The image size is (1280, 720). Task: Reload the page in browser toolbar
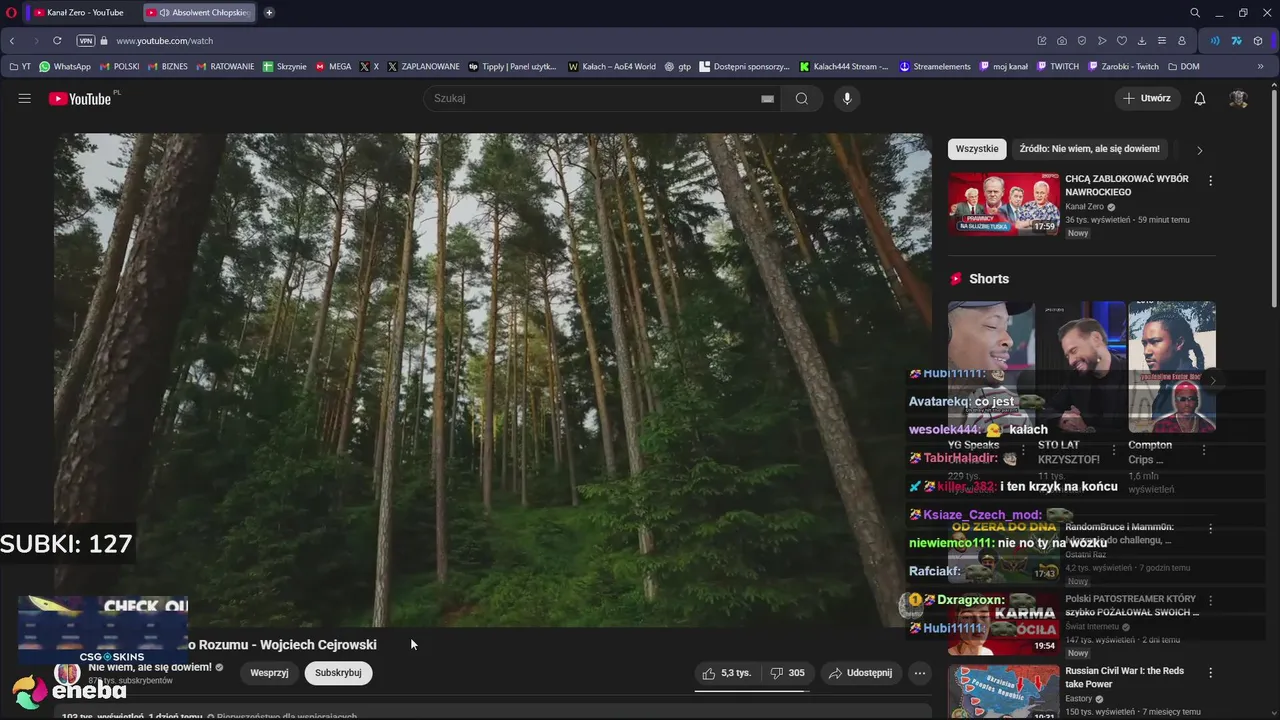tap(57, 41)
